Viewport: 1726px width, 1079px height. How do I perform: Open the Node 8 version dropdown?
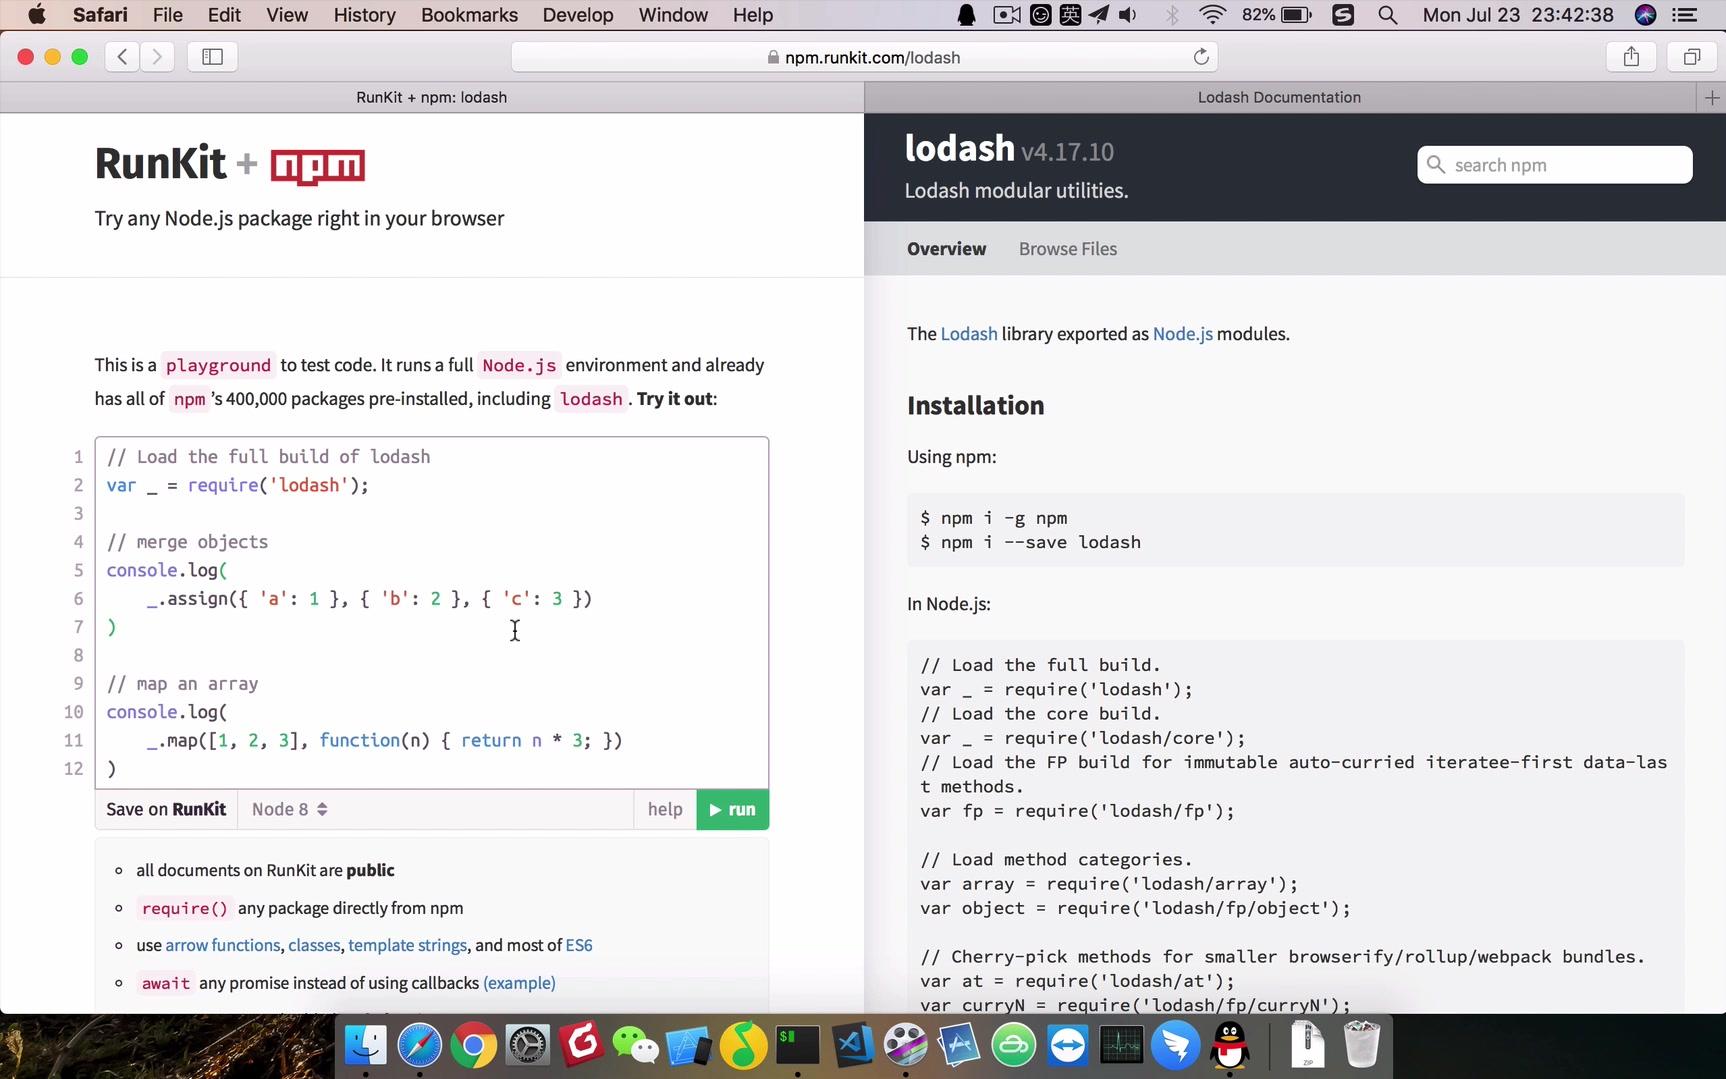(x=290, y=809)
